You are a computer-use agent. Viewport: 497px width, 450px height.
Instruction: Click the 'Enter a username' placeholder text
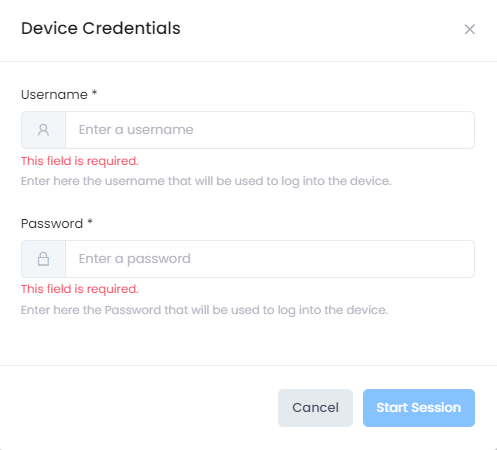click(x=136, y=130)
